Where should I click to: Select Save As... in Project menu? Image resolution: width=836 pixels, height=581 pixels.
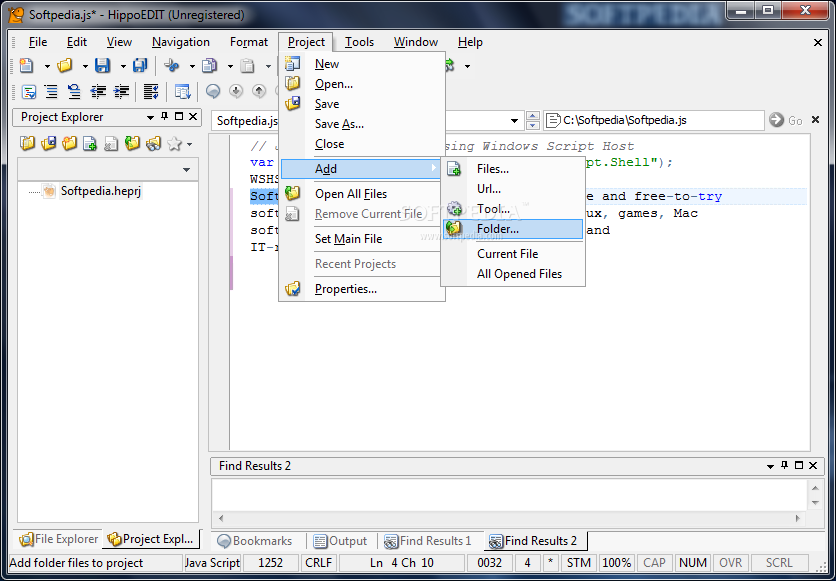pyautogui.click(x=361, y=124)
